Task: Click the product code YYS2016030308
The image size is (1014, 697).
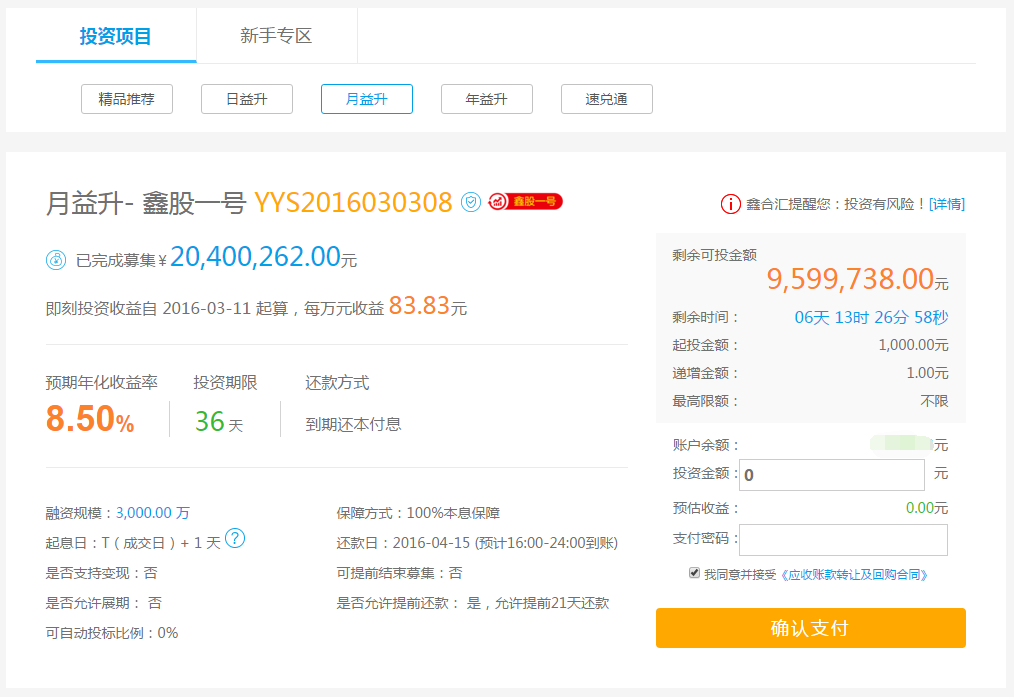Action: pyautogui.click(x=353, y=203)
